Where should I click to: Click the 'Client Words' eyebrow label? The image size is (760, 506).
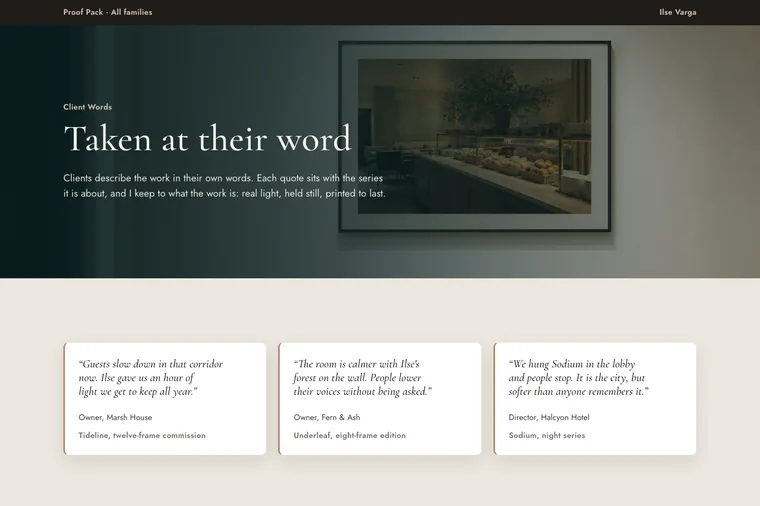(x=87, y=107)
